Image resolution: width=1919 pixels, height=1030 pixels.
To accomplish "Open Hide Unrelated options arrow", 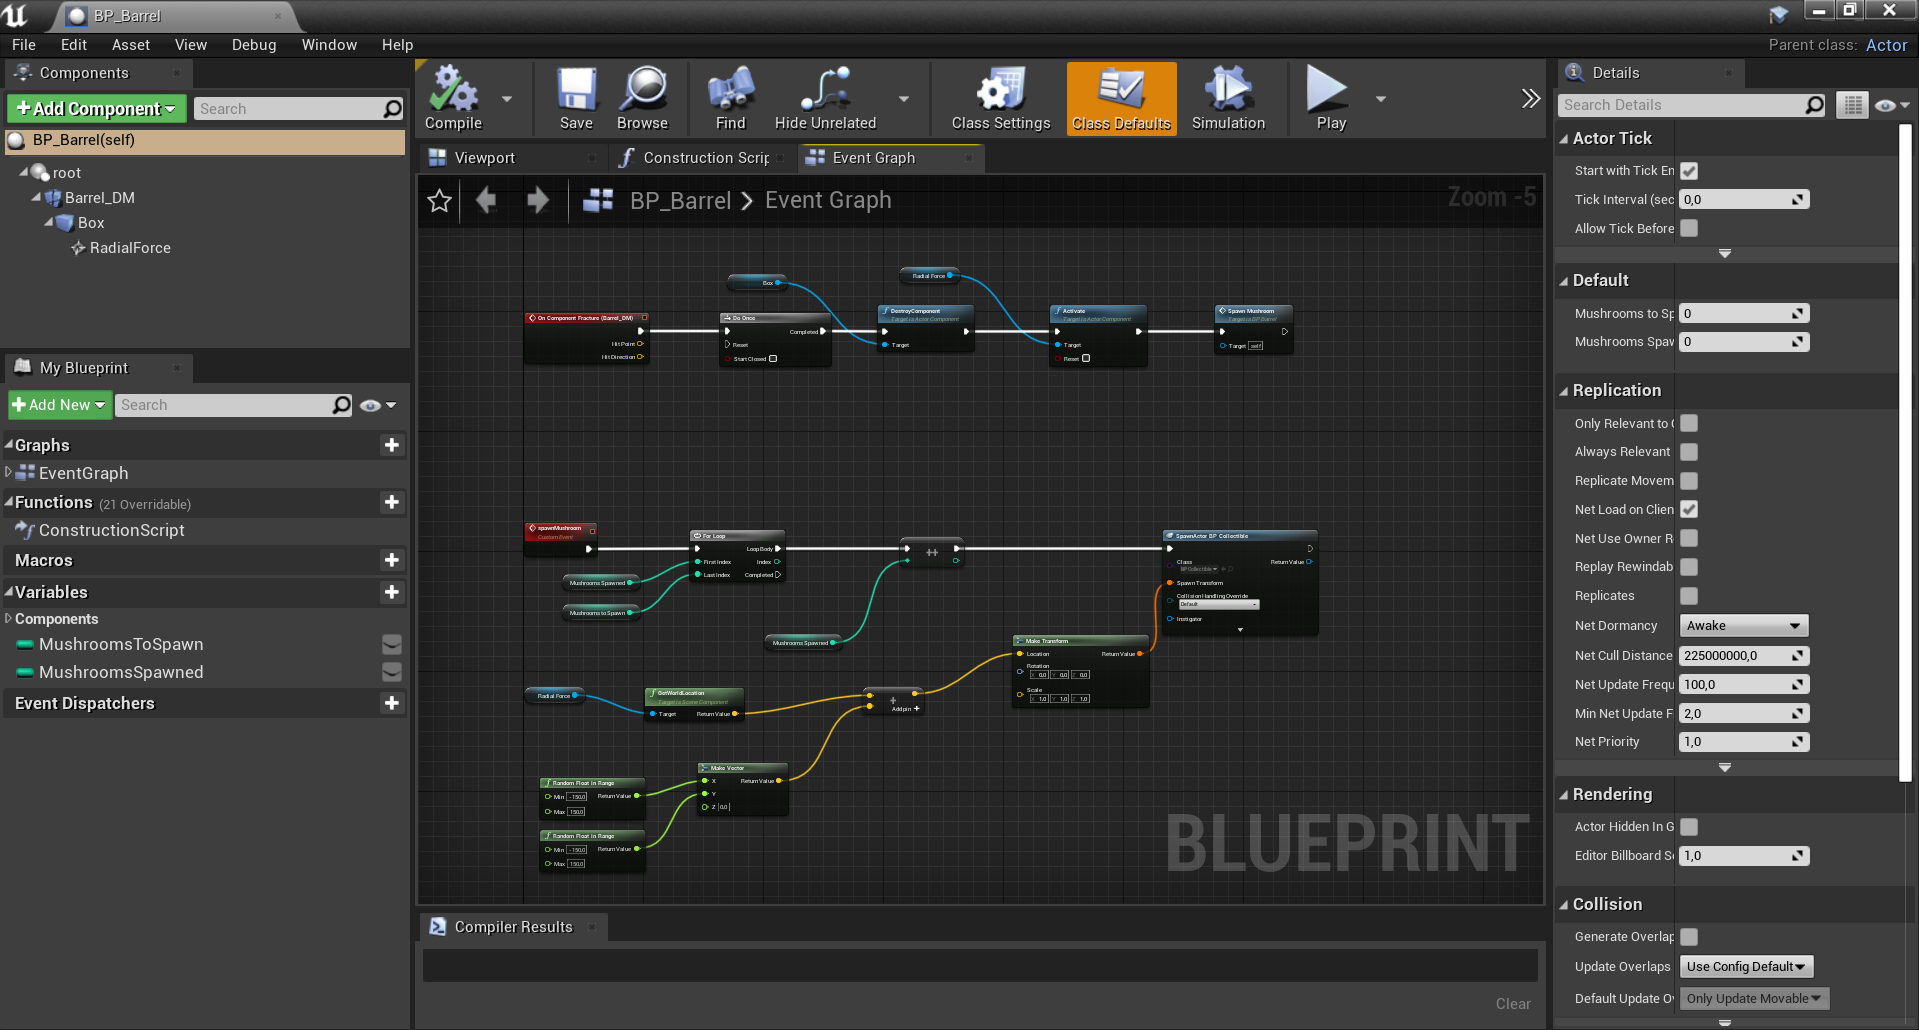I will [x=904, y=99].
